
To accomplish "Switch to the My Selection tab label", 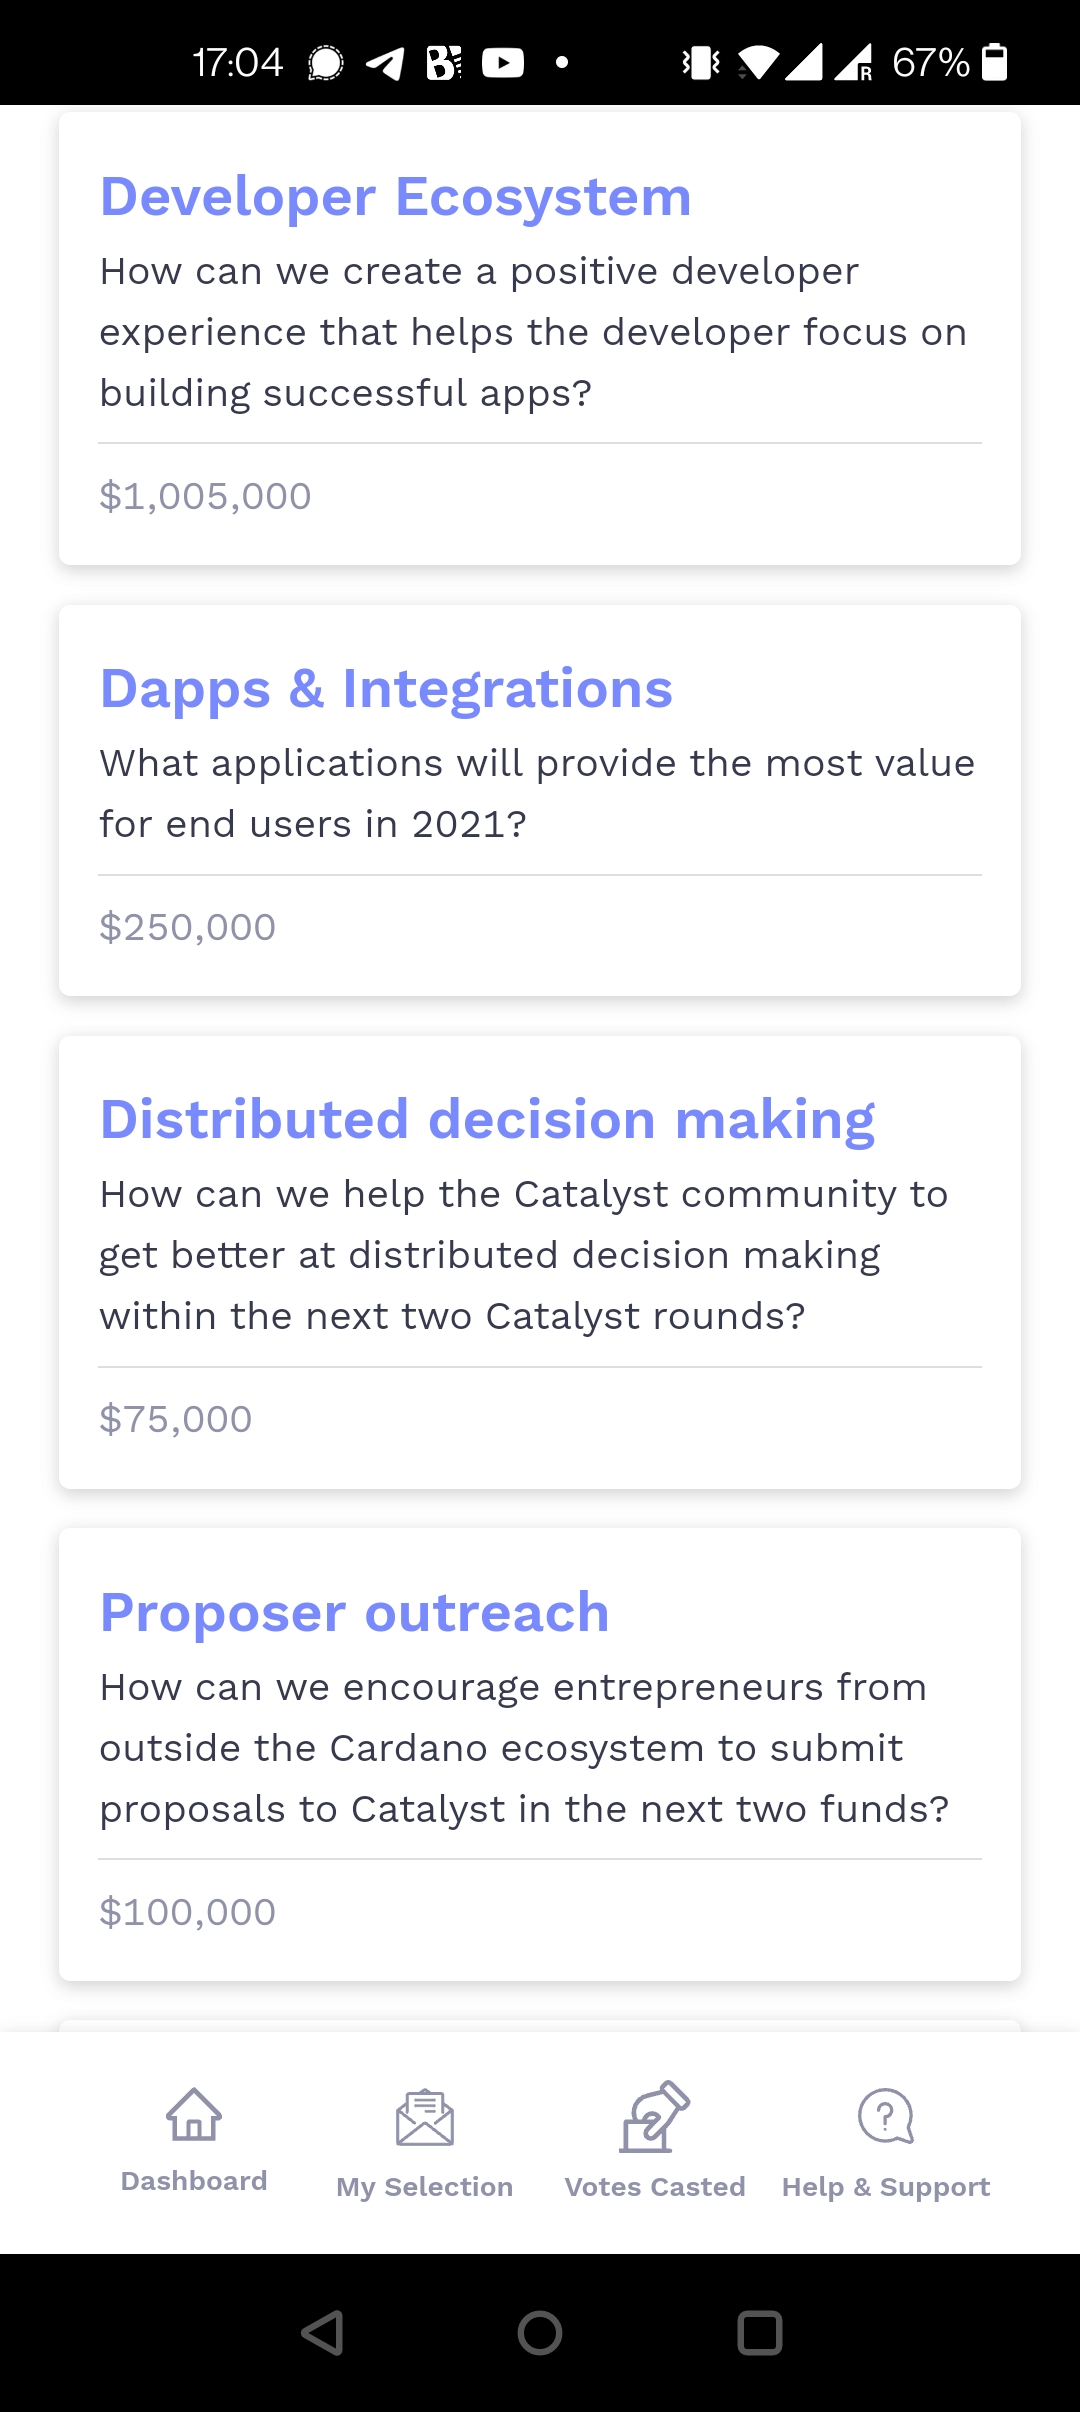I will pyautogui.click(x=425, y=2187).
